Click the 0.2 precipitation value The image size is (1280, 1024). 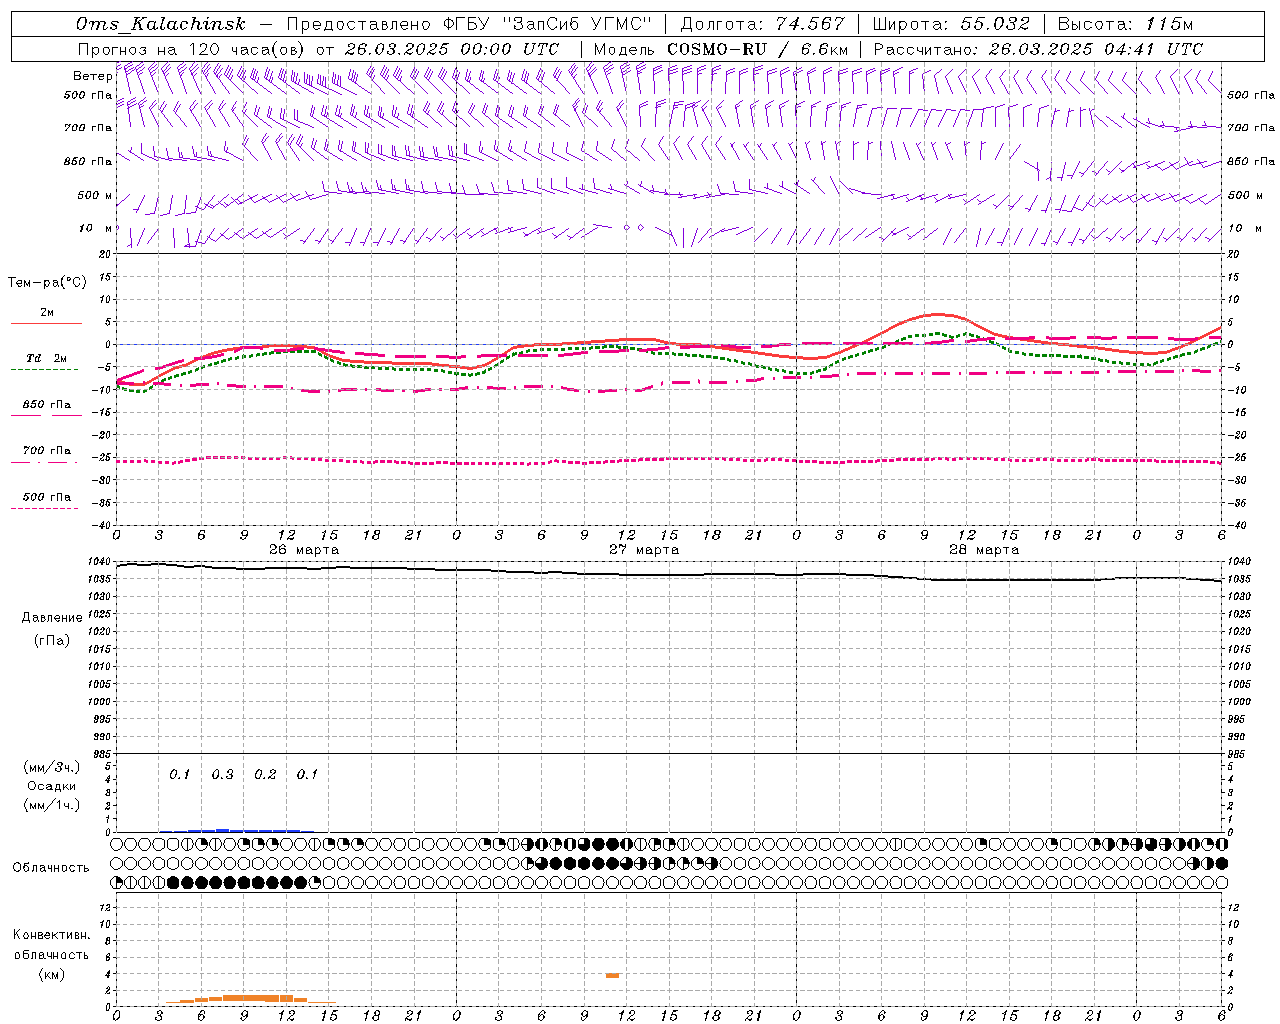coord(265,774)
